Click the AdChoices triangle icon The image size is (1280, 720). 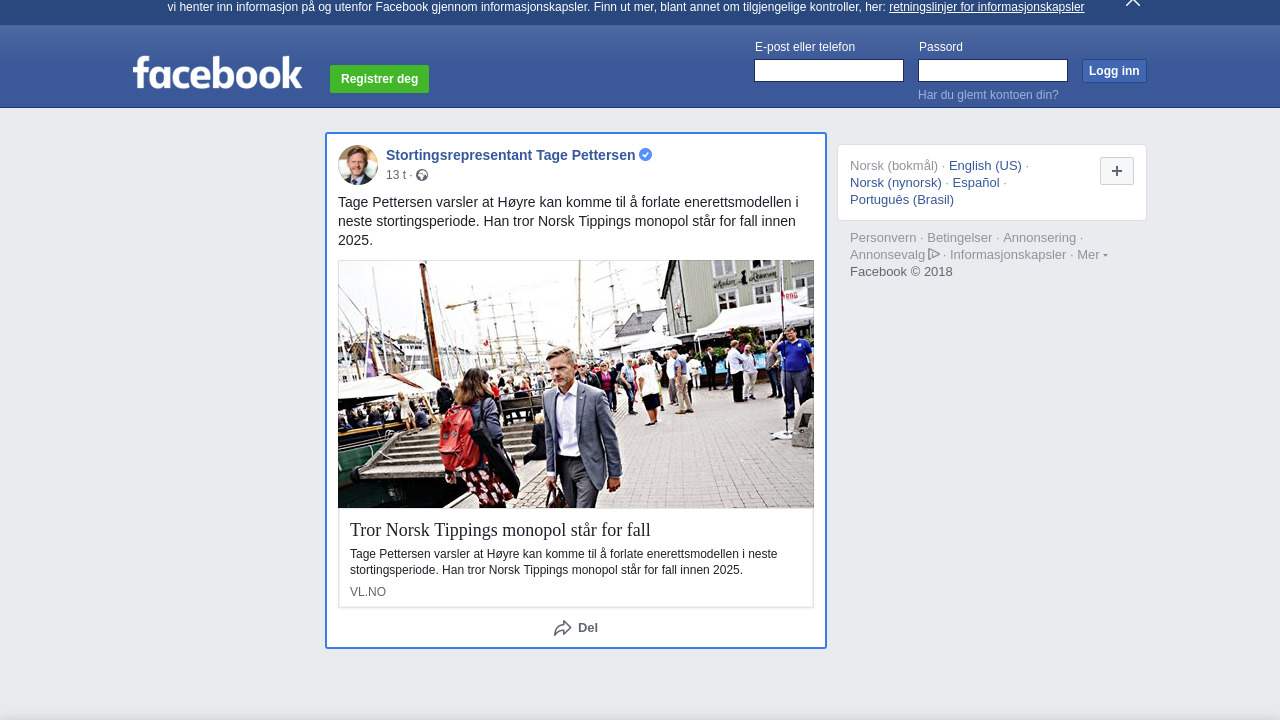pos(934,254)
